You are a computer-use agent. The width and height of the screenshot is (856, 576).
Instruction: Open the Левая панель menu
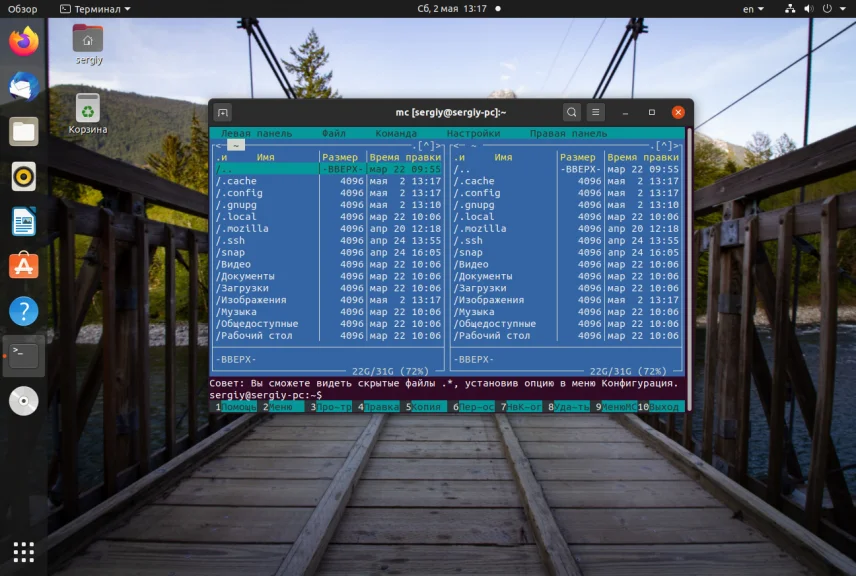257,133
